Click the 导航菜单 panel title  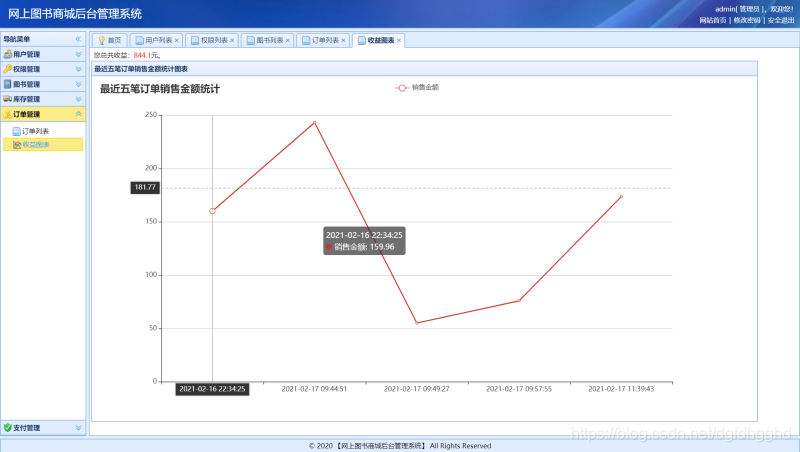16,39
